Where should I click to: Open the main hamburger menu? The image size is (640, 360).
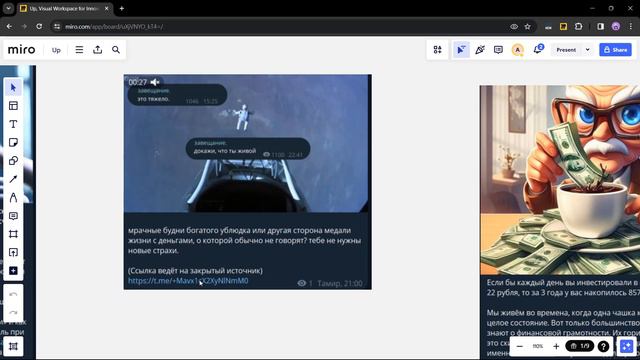[79, 50]
